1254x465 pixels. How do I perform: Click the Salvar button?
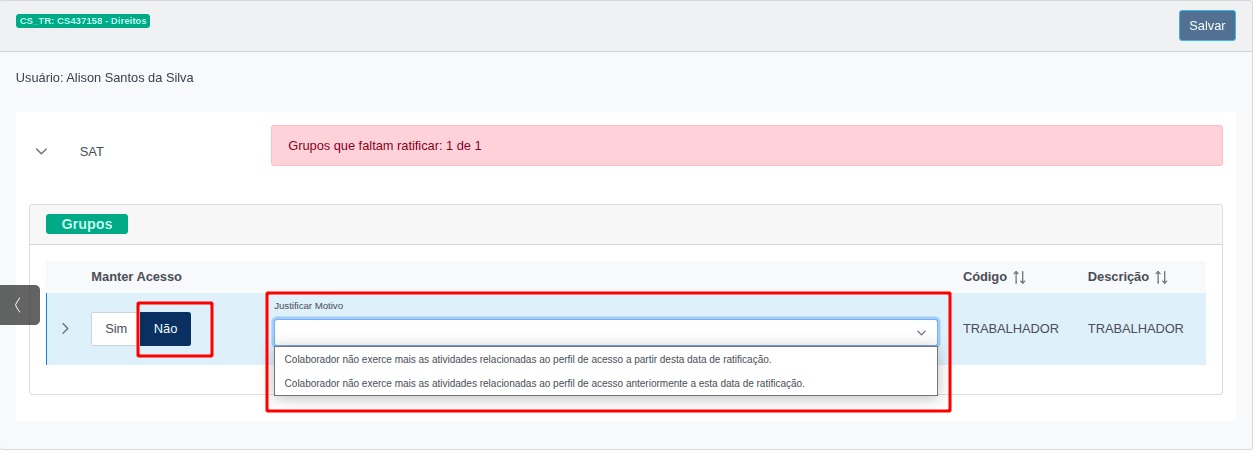pyautogui.click(x=1206, y=26)
